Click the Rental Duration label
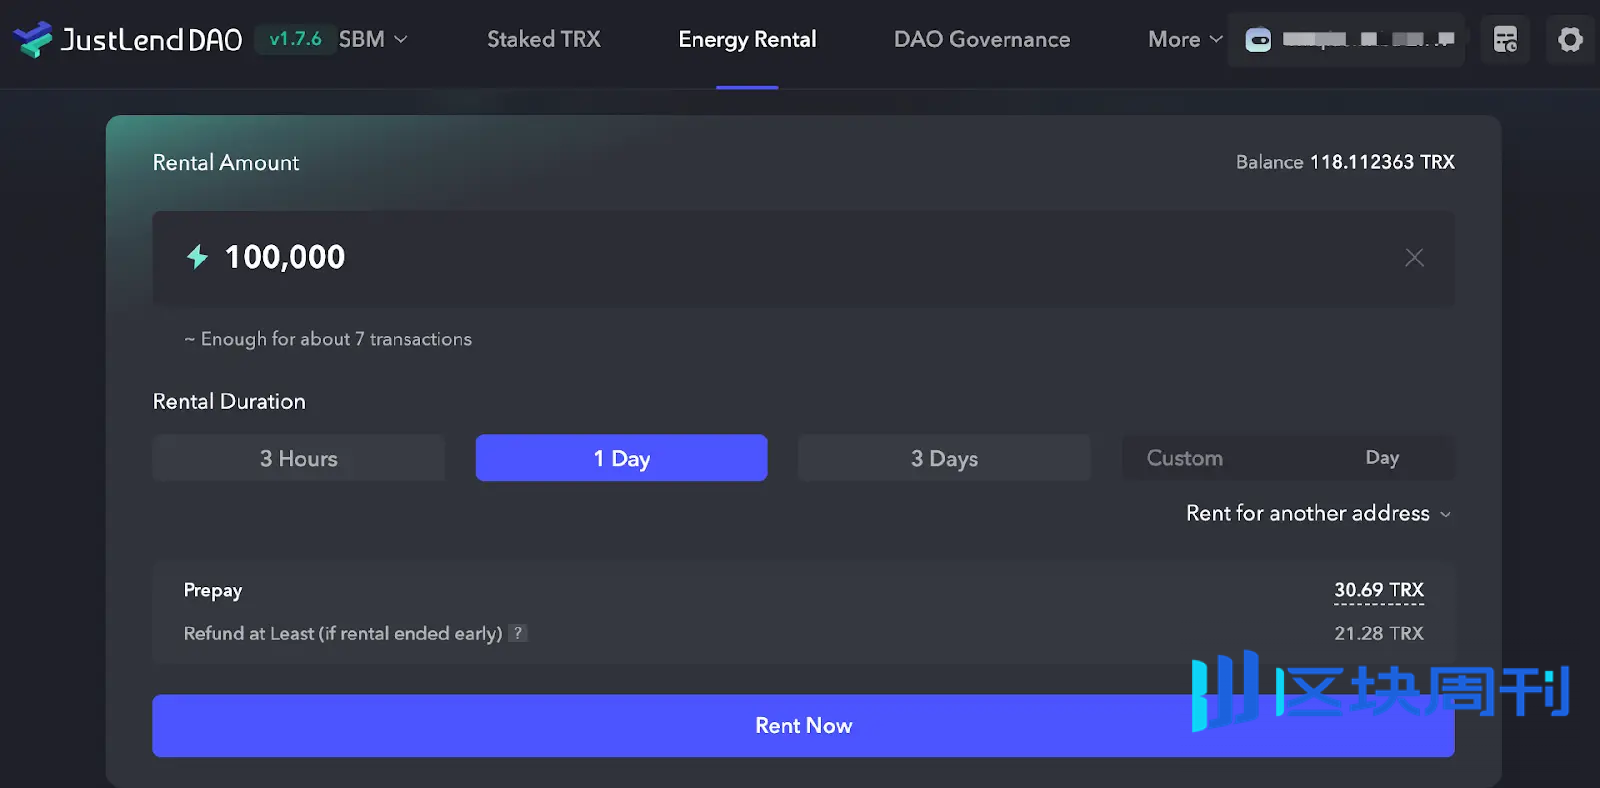The image size is (1600, 788). pos(229,401)
